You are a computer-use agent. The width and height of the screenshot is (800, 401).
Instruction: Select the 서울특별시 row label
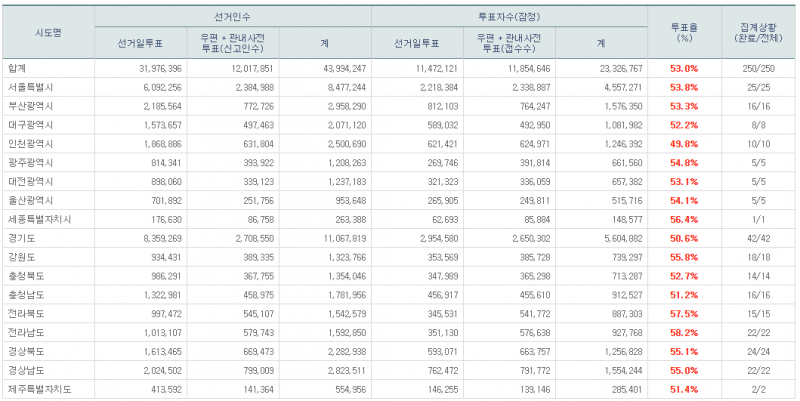click(30, 87)
